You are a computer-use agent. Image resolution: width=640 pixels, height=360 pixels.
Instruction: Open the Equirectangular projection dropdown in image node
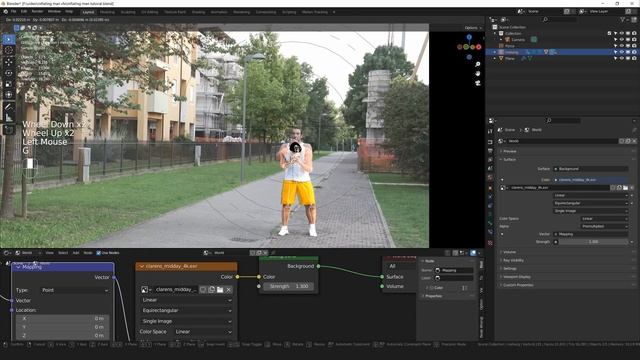click(186, 311)
